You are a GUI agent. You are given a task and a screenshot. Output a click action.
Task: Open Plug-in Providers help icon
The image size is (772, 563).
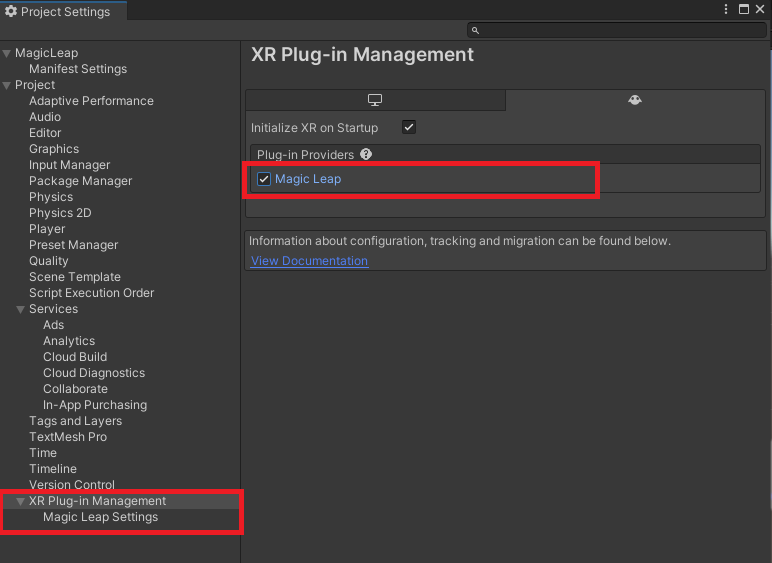pyautogui.click(x=366, y=155)
